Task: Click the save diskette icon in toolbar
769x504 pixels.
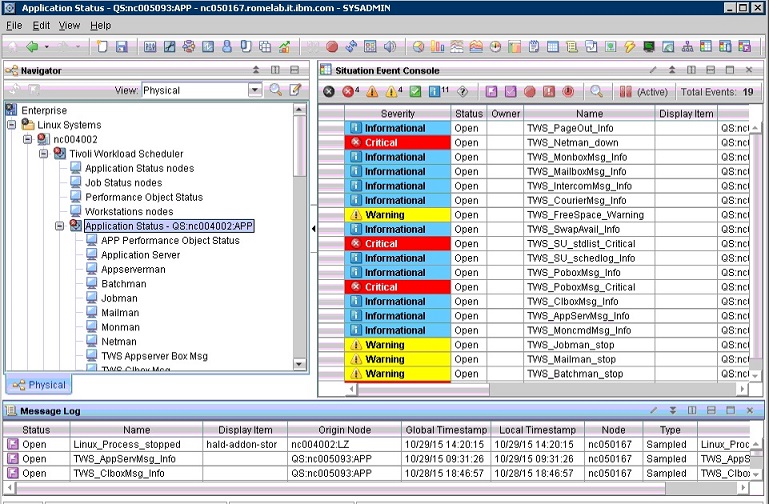Action: pyautogui.click(x=121, y=46)
